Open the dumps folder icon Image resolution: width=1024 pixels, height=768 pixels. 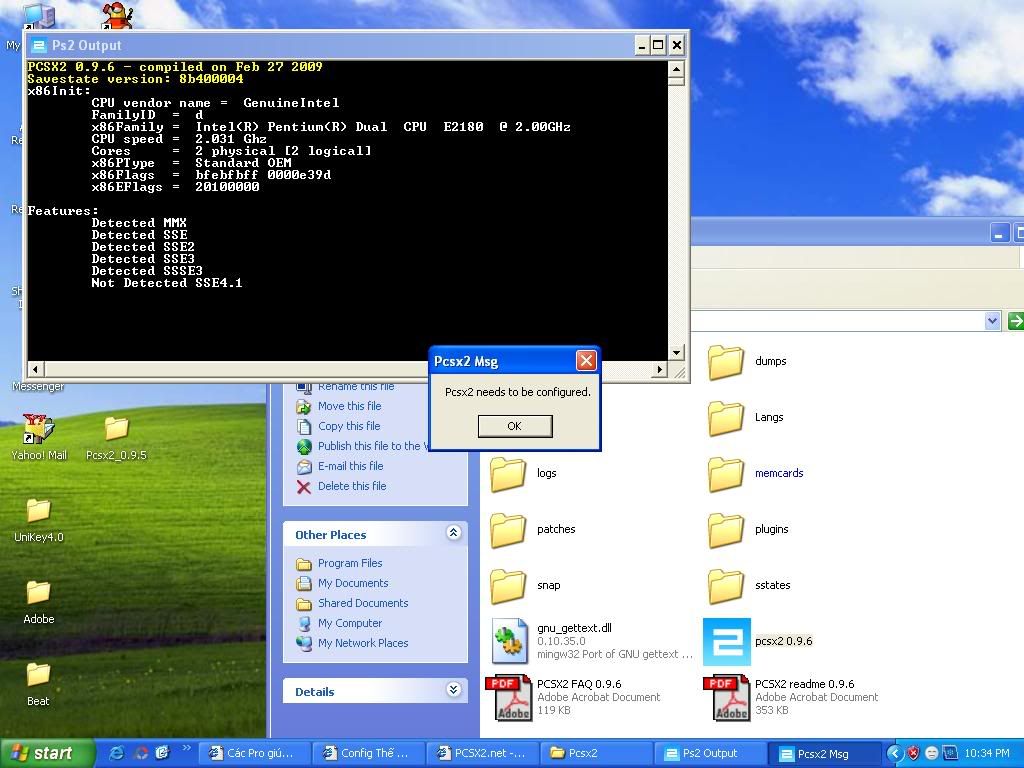[x=726, y=362]
